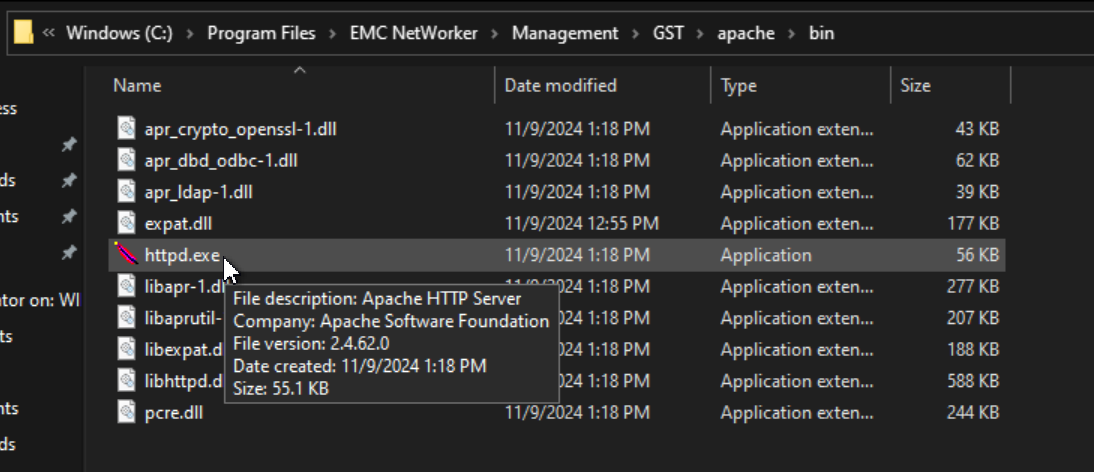The height and width of the screenshot is (472, 1094).
Task: Click the folder icon in address bar
Action: click(25, 33)
